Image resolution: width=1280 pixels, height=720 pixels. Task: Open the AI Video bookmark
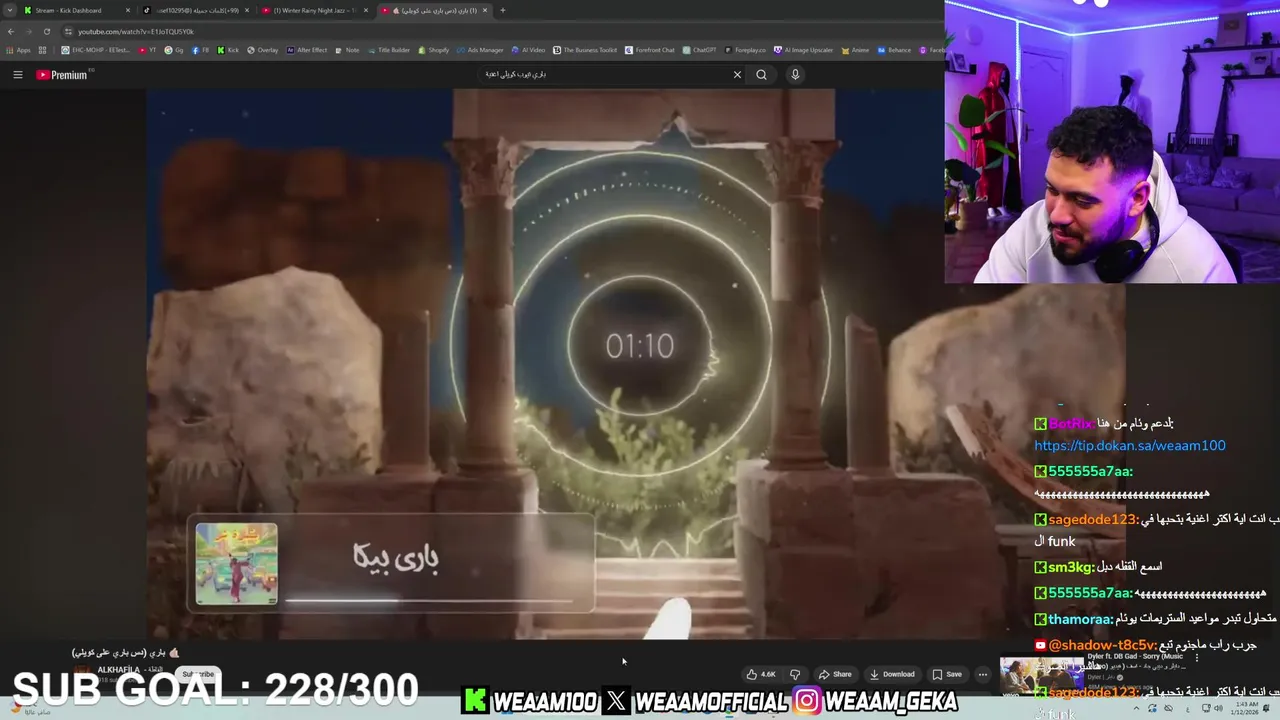pyautogui.click(x=528, y=50)
